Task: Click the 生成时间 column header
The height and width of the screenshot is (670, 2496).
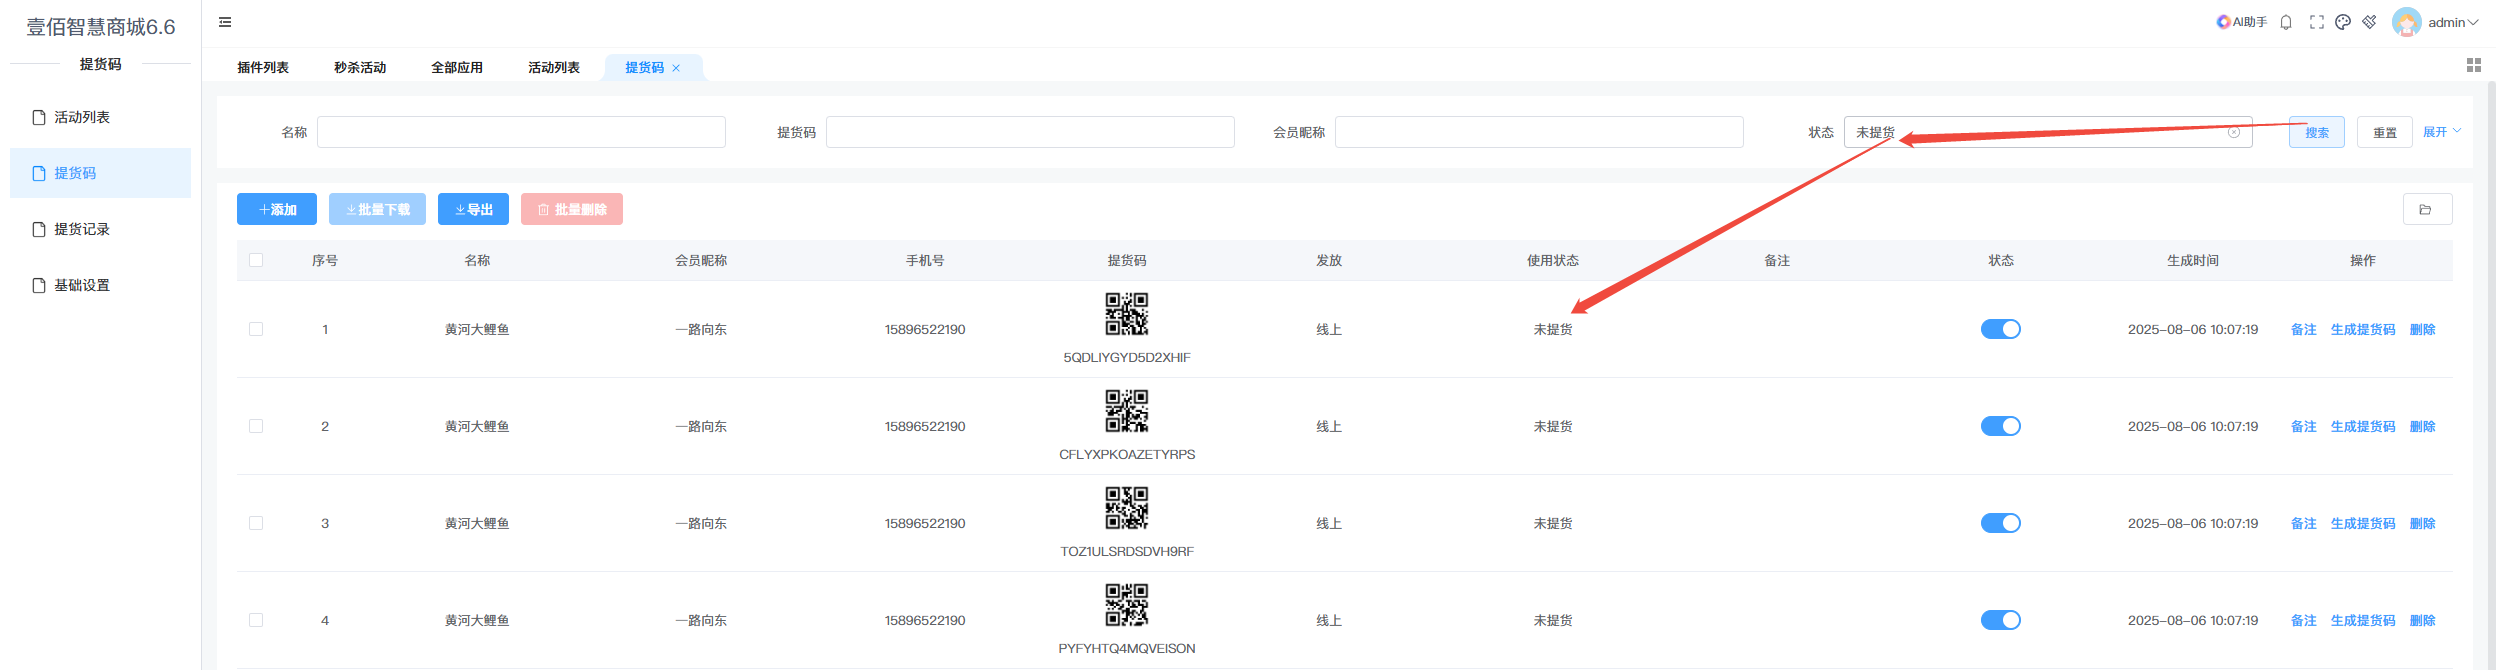Action: 2193,260
